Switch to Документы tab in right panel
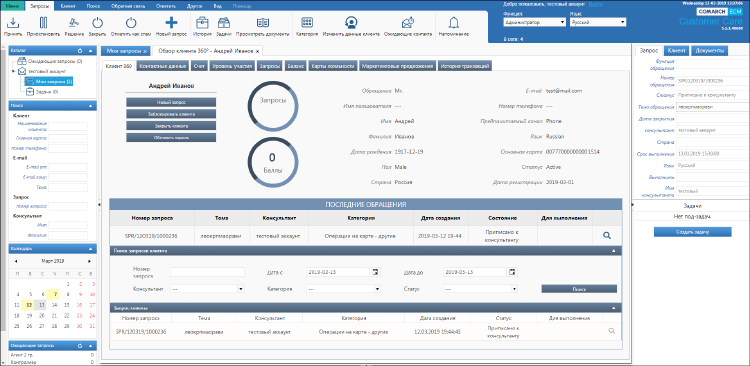The height and width of the screenshot is (366, 750). click(709, 51)
